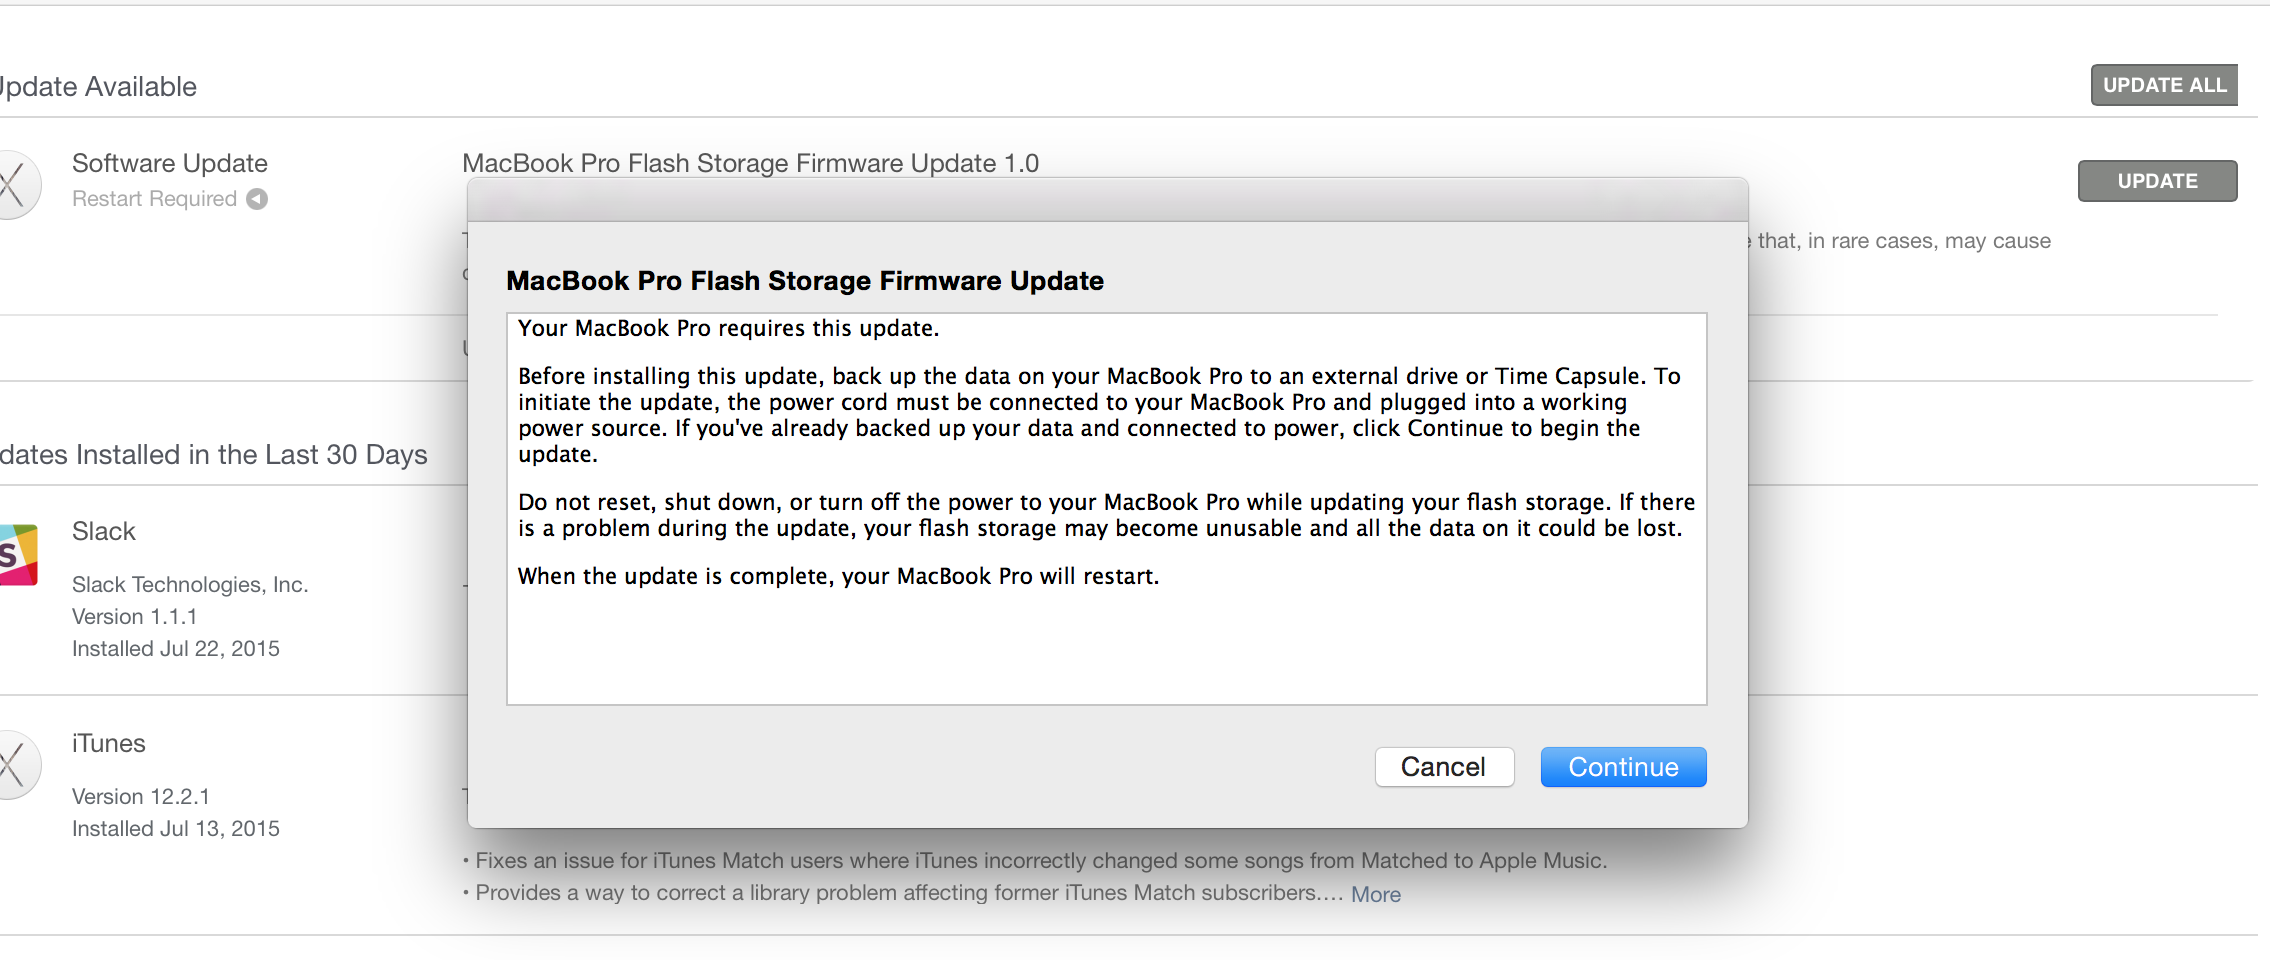Click the UPDATE button for Software Update

2157,181
